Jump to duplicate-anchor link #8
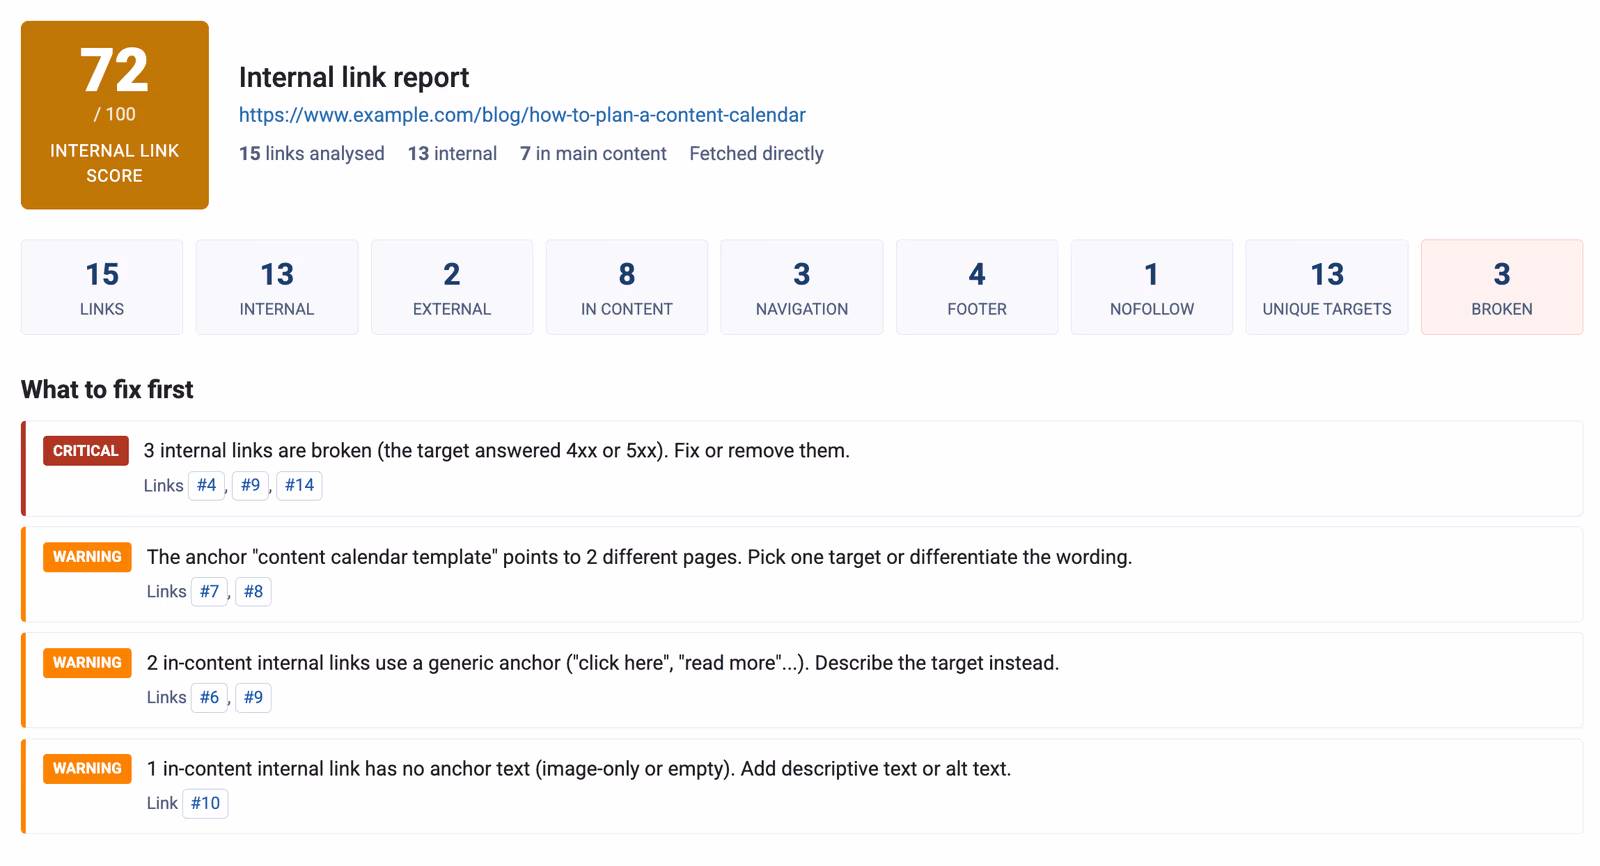Image resolution: width=1600 pixels, height=866 pixels. click(254, 591)
